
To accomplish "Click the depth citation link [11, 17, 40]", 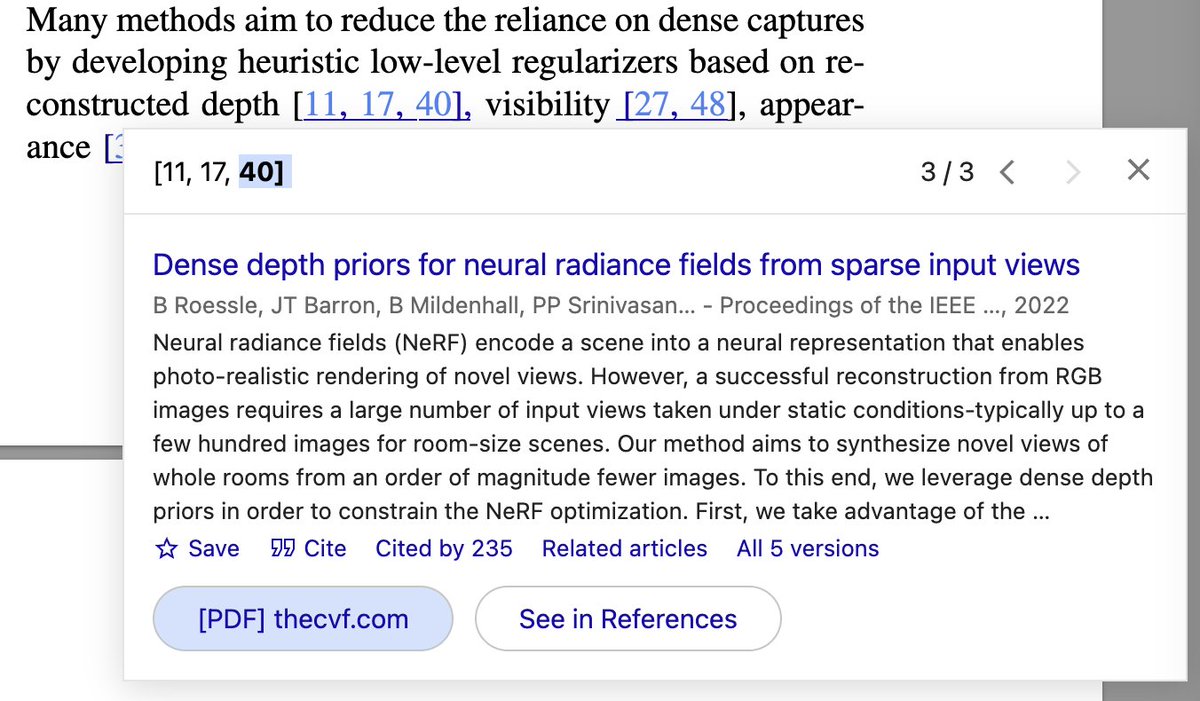I will tap(384, 105).
